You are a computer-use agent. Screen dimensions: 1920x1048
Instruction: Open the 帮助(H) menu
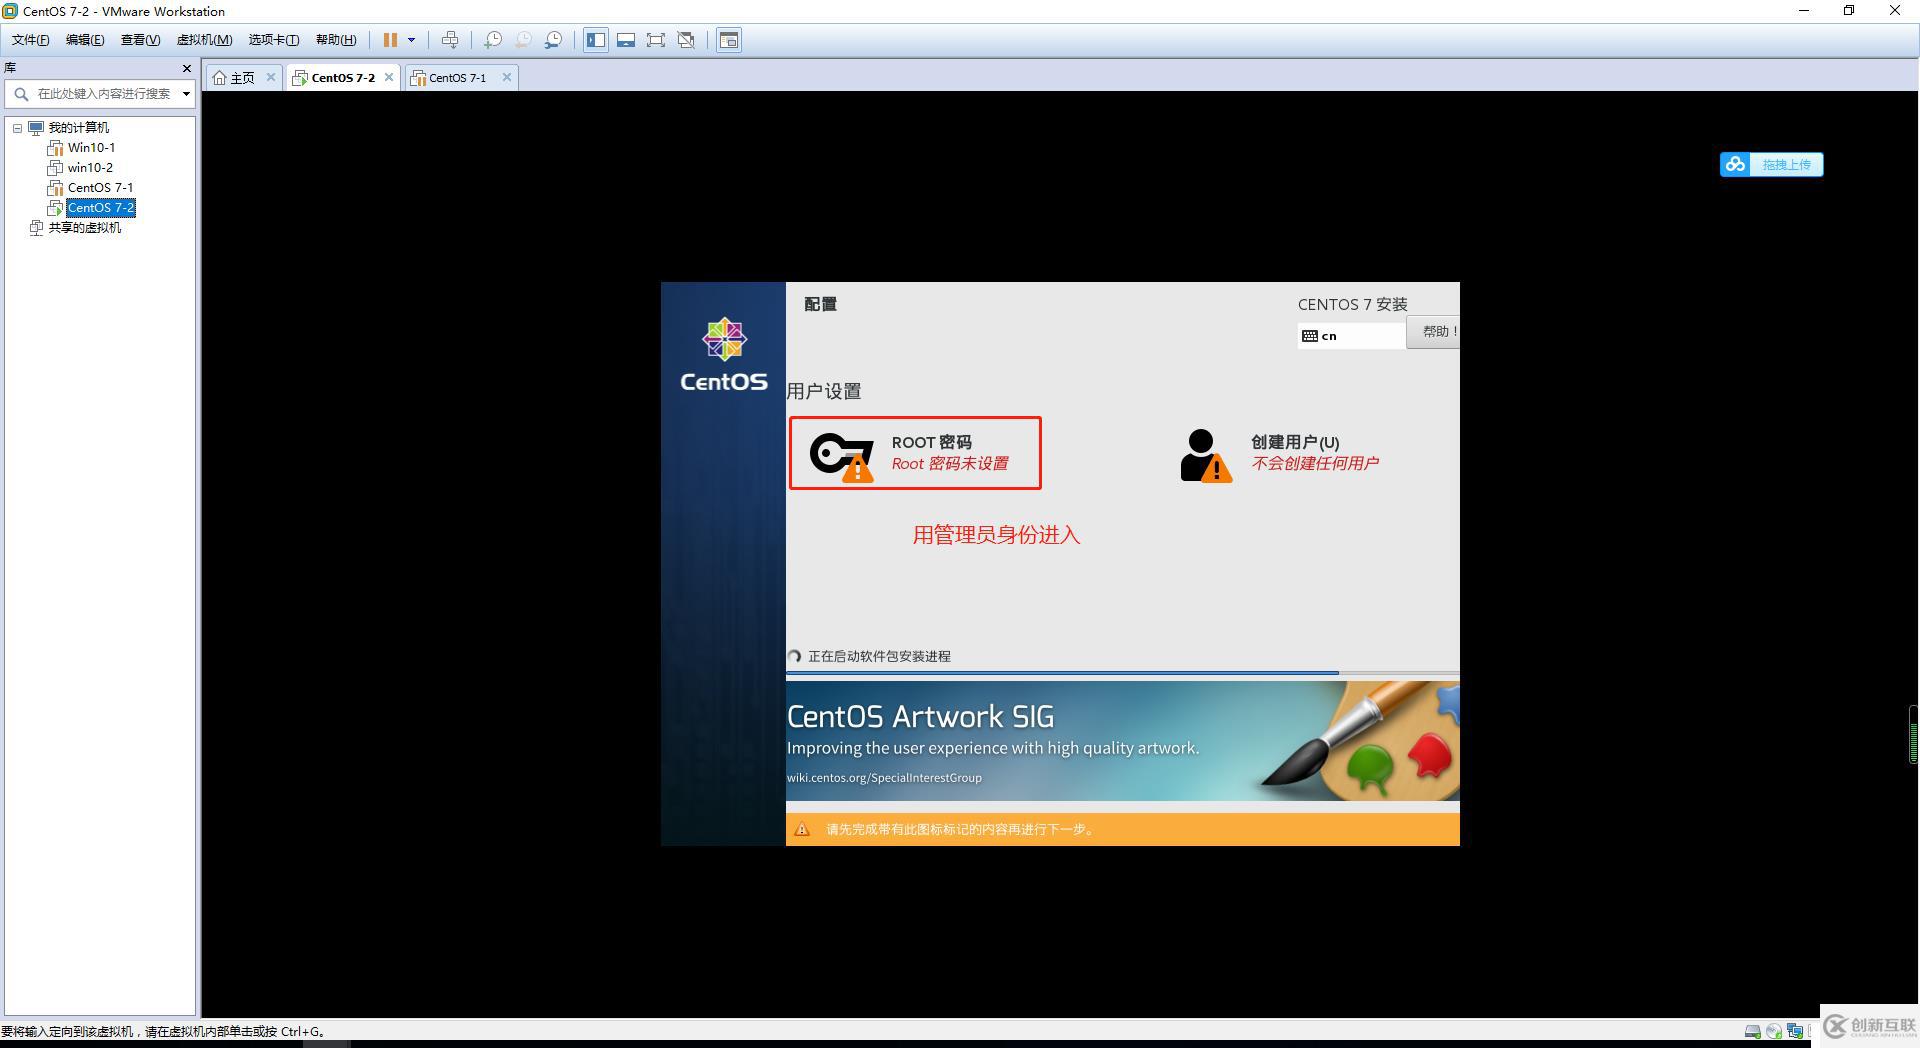pos(336,40)
